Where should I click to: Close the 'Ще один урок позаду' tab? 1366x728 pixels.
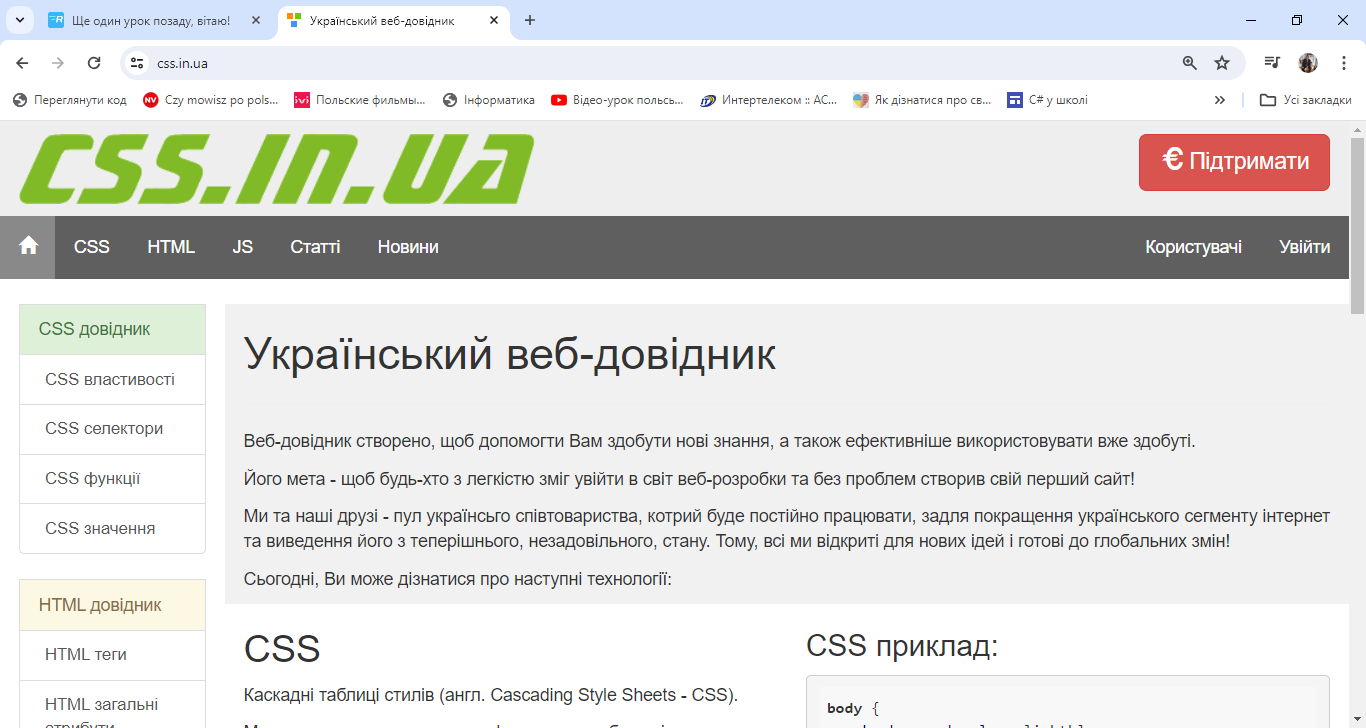pos(256,20)
